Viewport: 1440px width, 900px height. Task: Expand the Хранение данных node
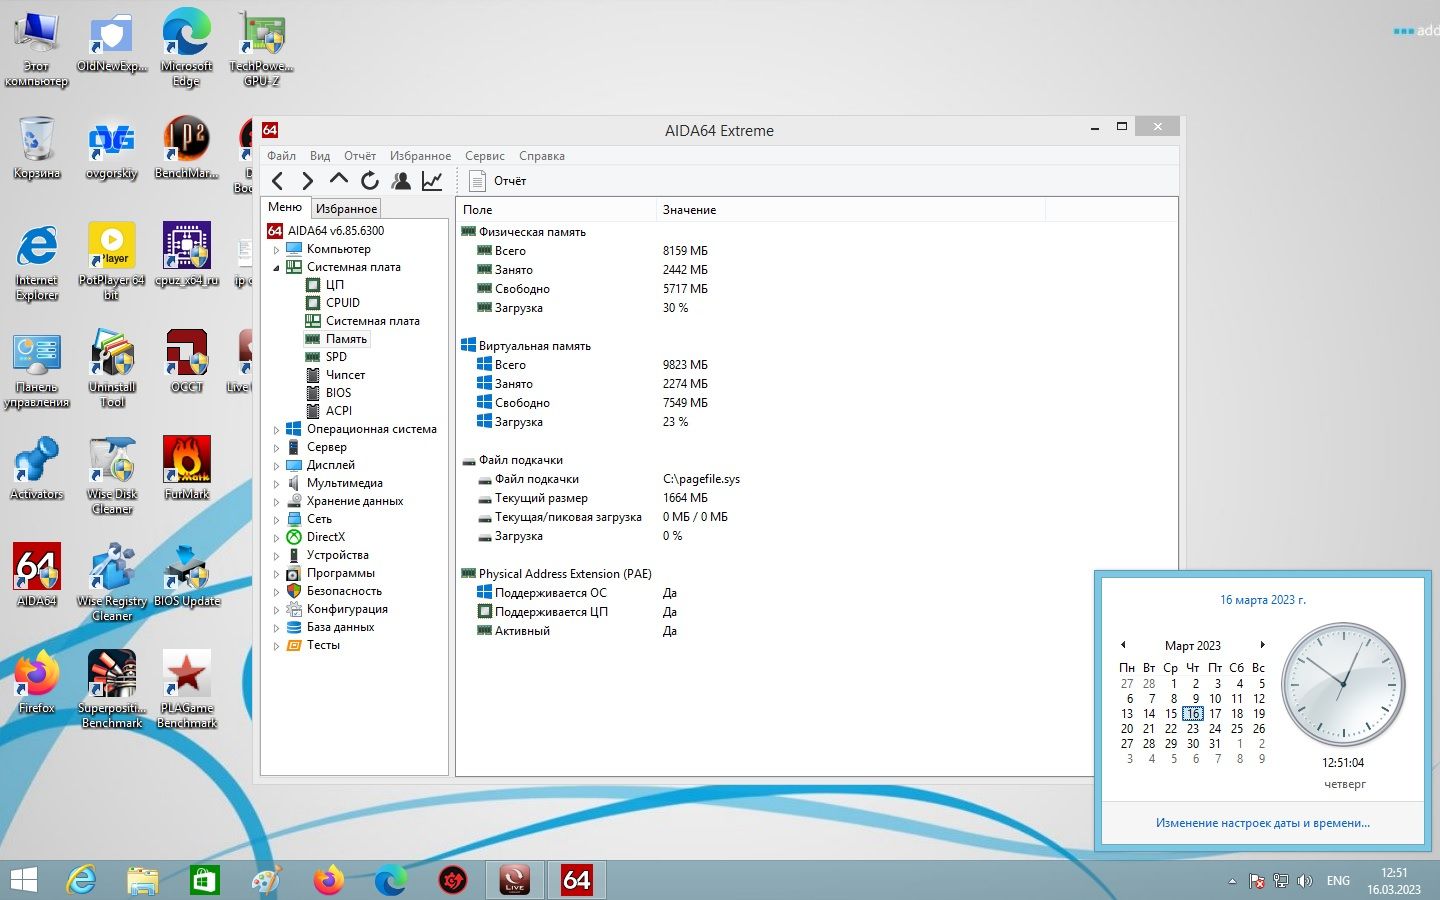277,502
